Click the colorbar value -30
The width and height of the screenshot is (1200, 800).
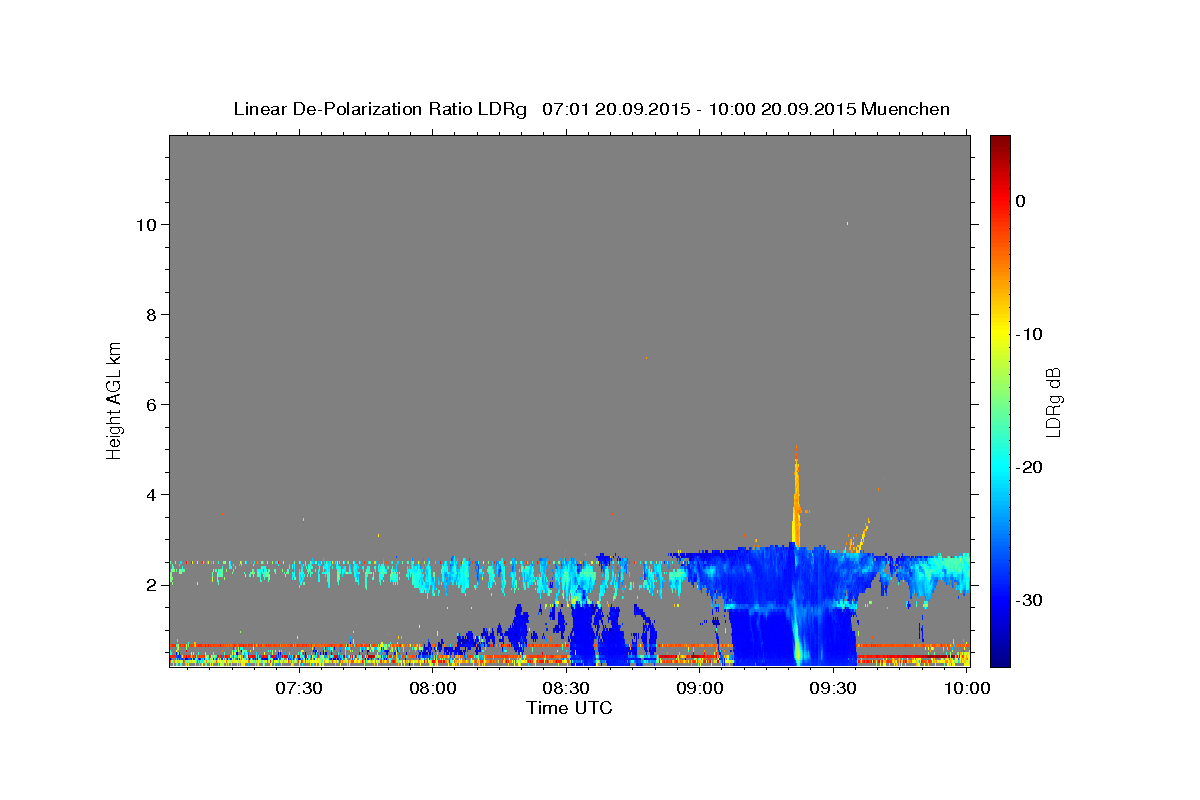(x=1029, y=600)
